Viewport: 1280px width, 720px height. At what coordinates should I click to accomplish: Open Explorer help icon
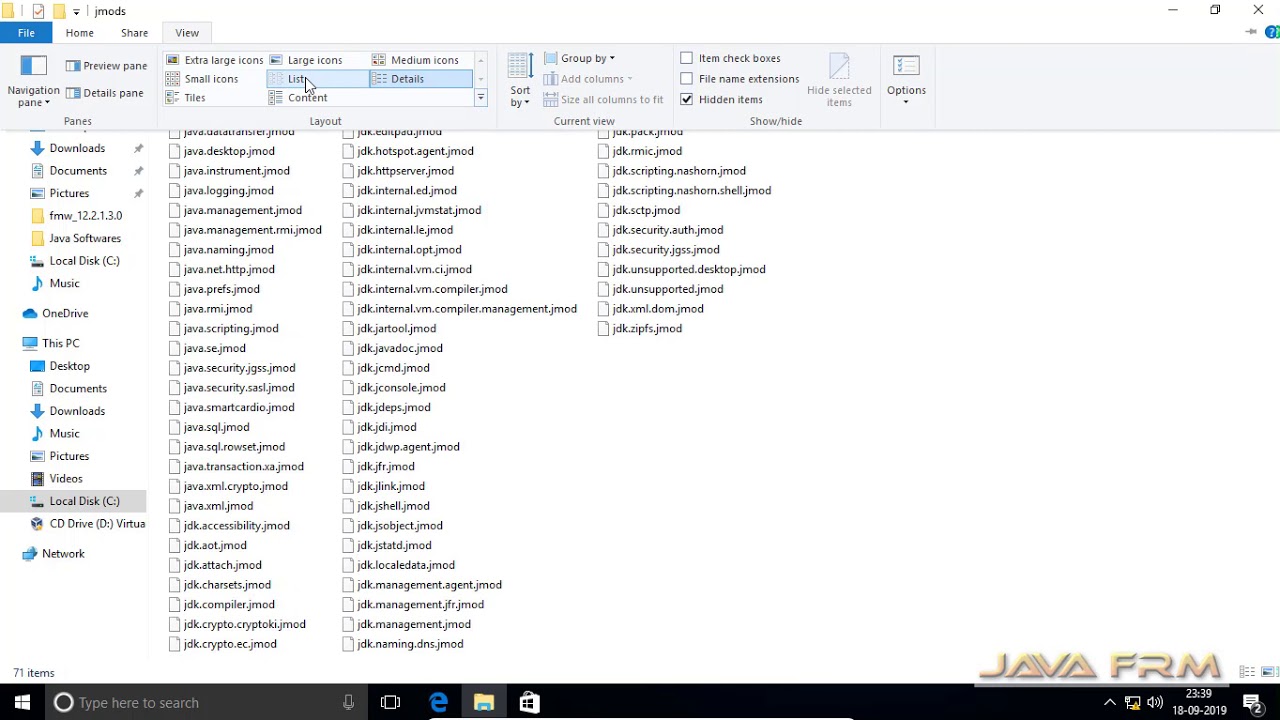[x=1273, y=33]
